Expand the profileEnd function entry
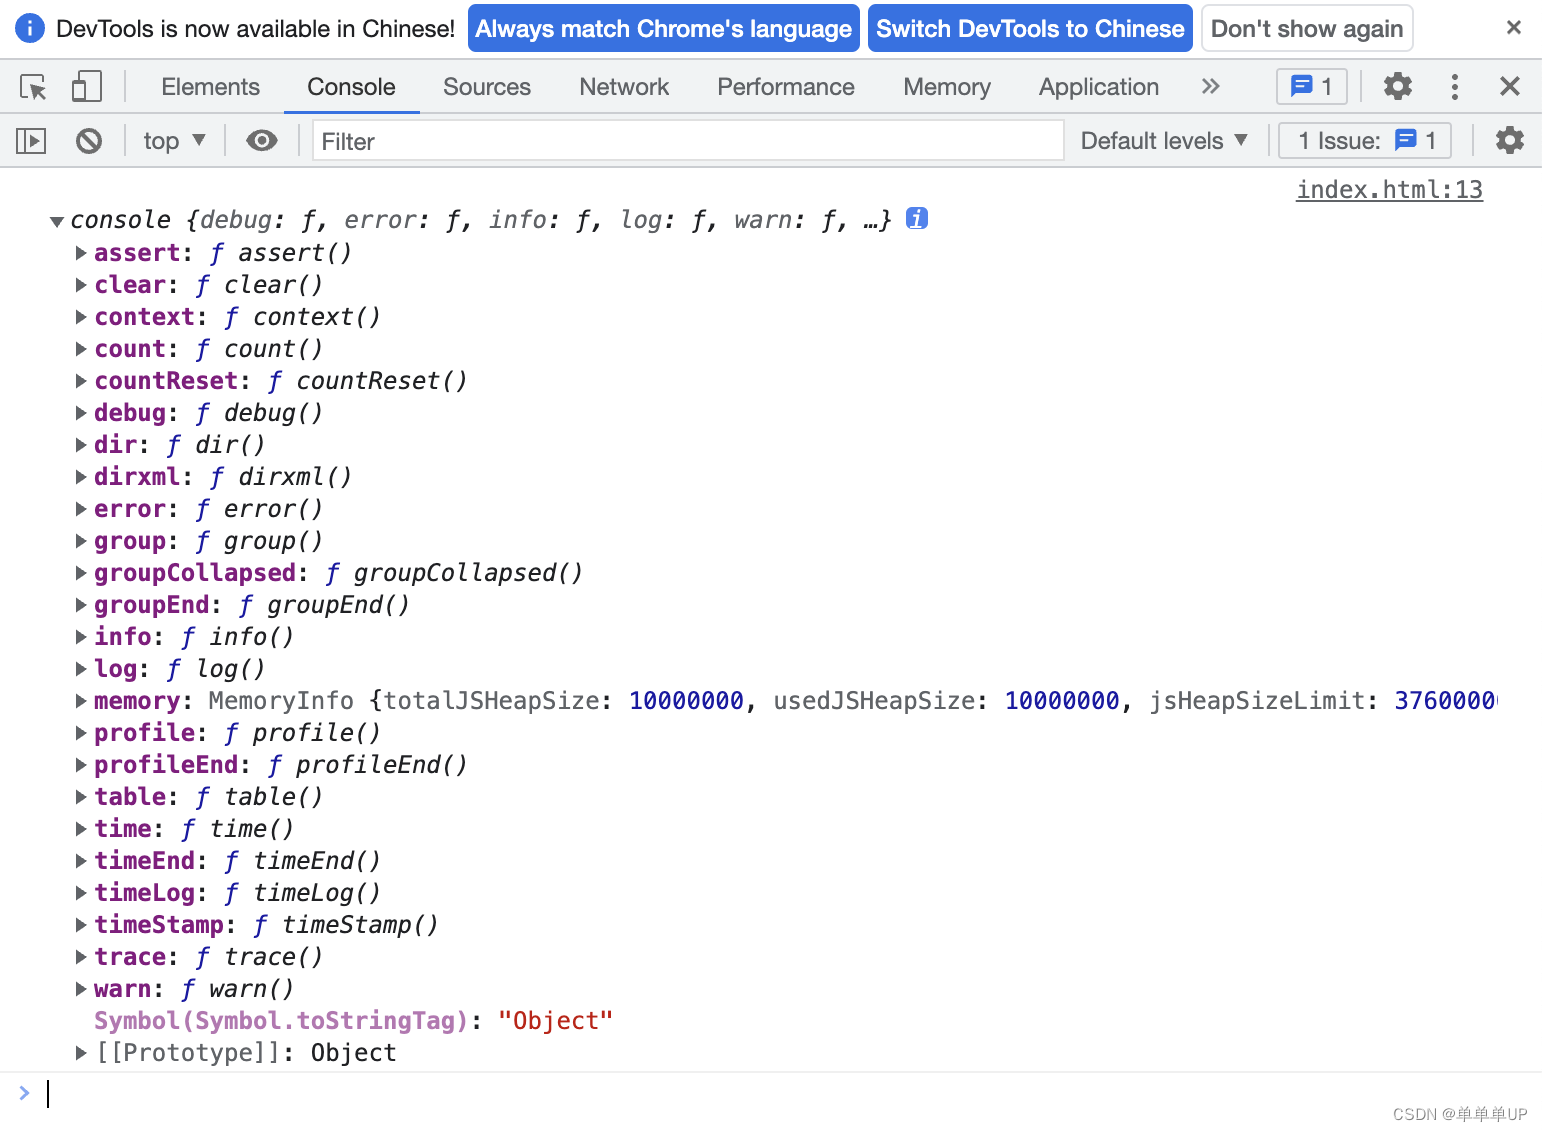 click(x=81, y=765)
